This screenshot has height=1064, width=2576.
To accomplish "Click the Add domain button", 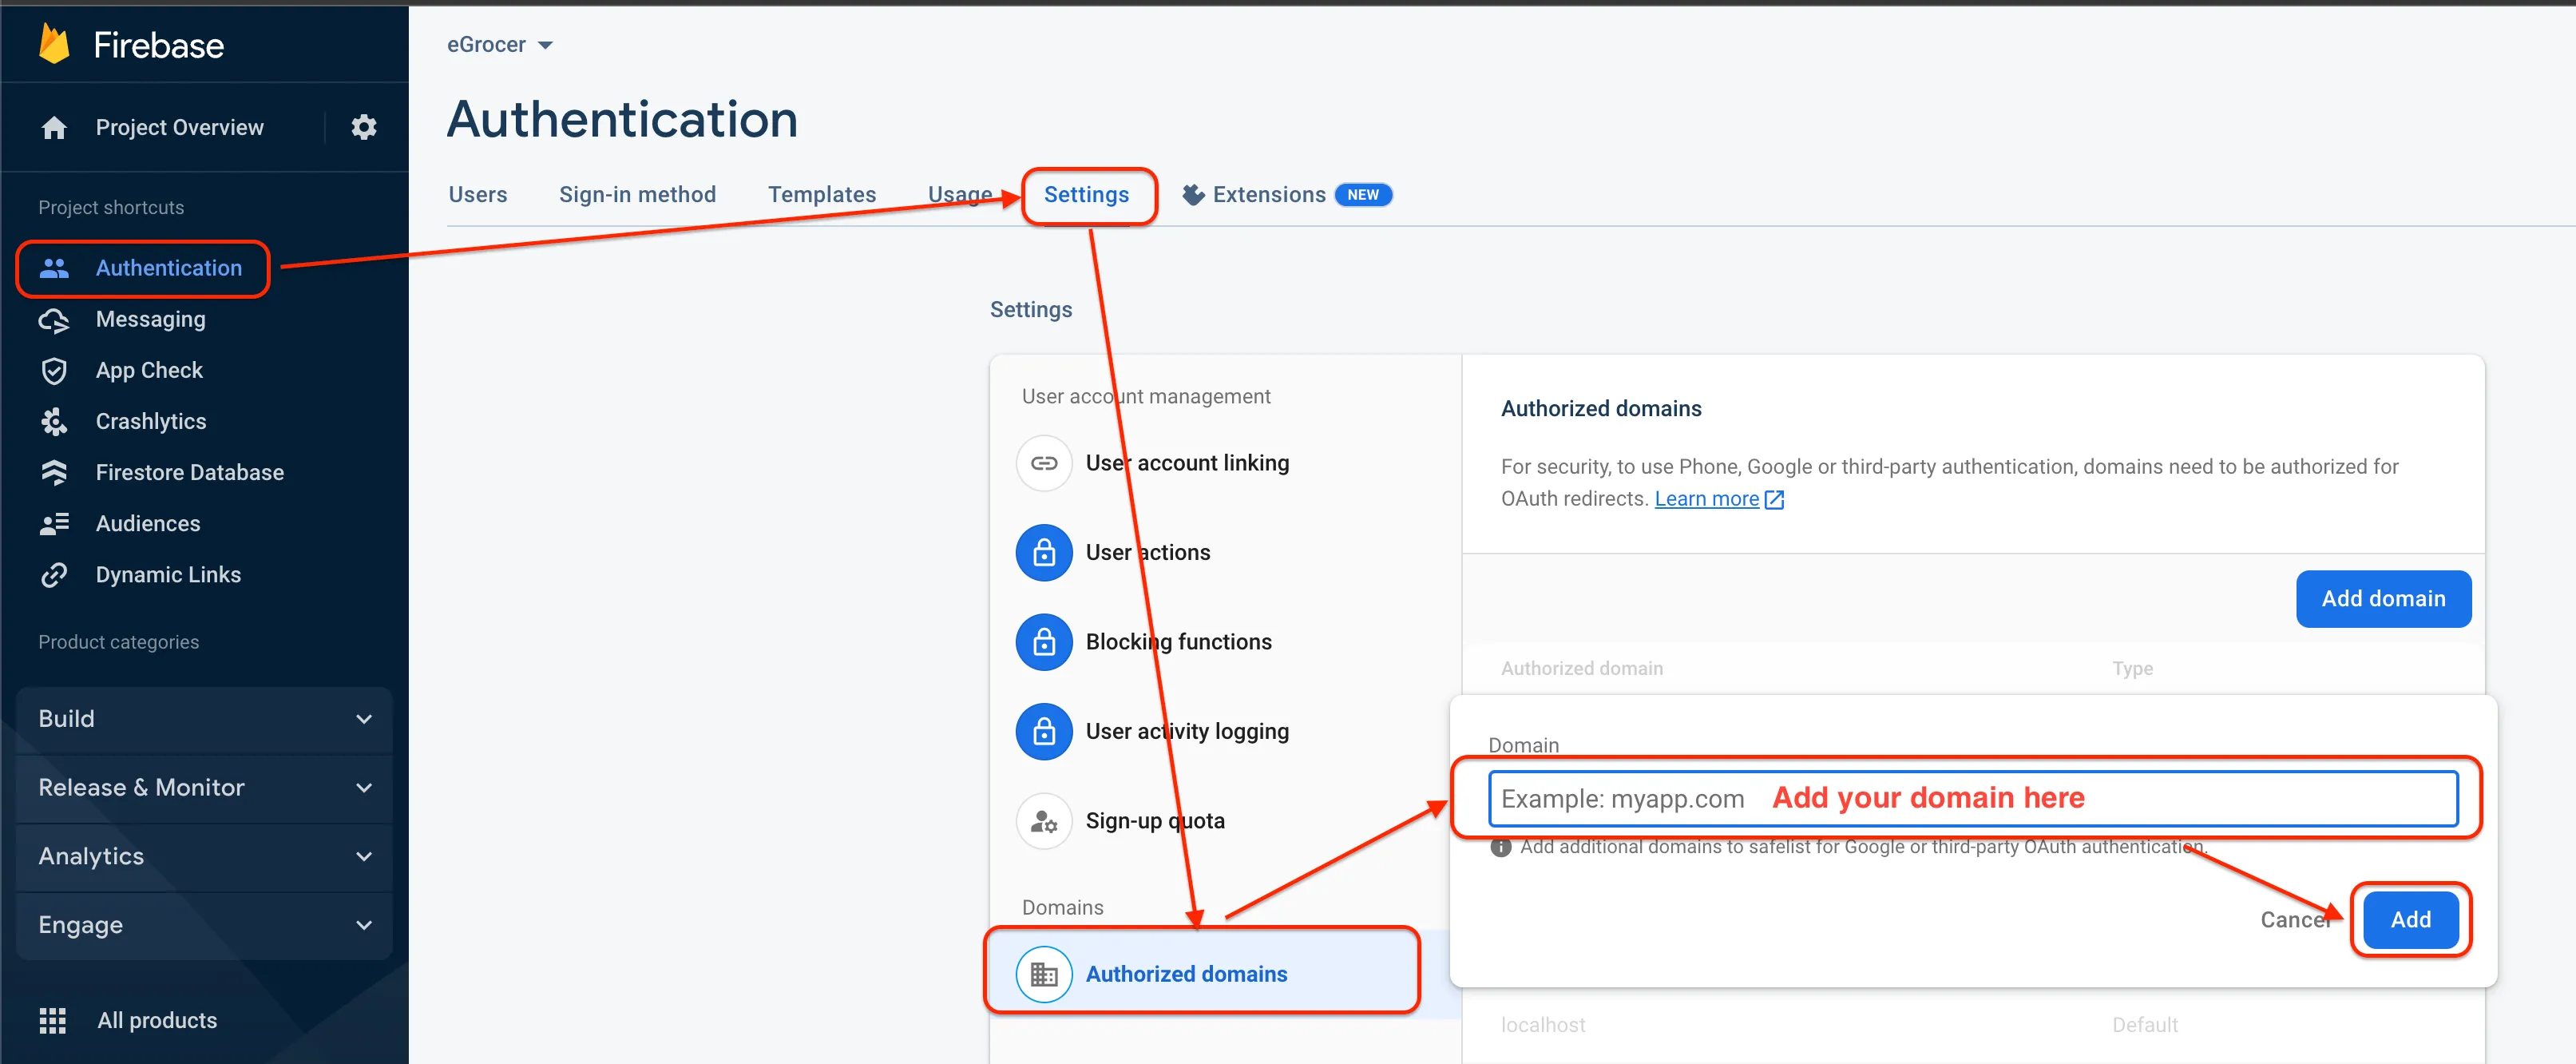I will tap(2383, 599).
